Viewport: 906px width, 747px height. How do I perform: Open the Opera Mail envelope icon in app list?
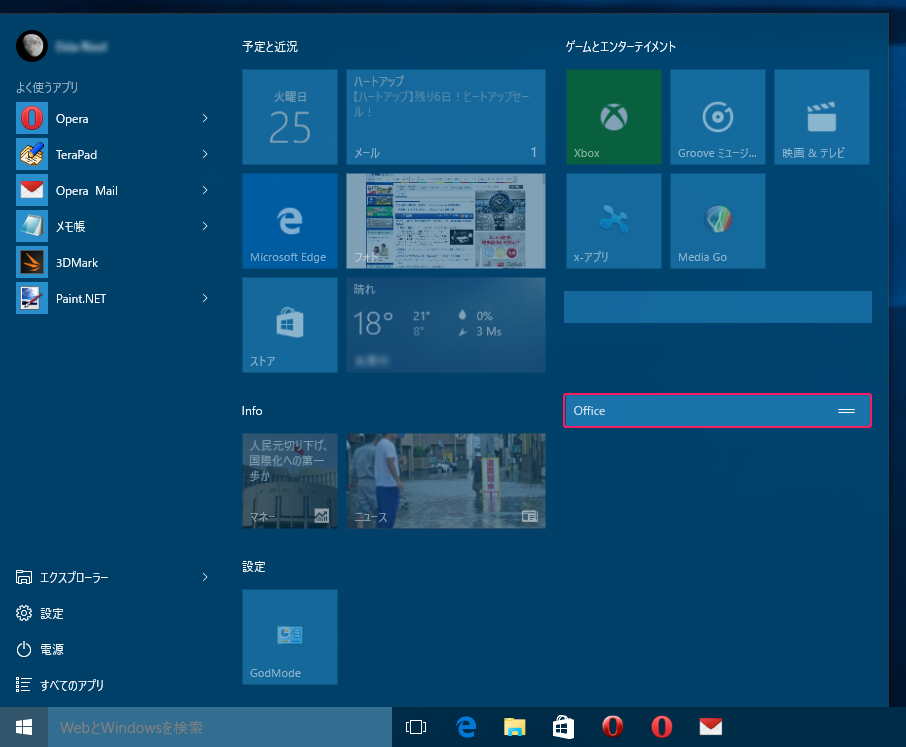click(x=32, y=190)
